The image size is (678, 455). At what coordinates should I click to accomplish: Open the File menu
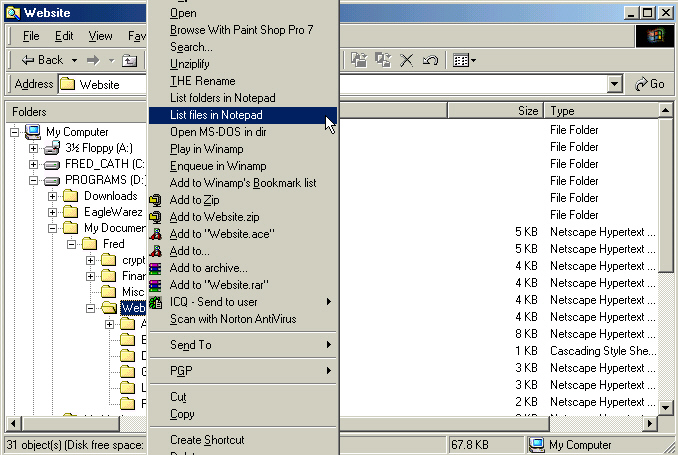(x=31, y=36)
